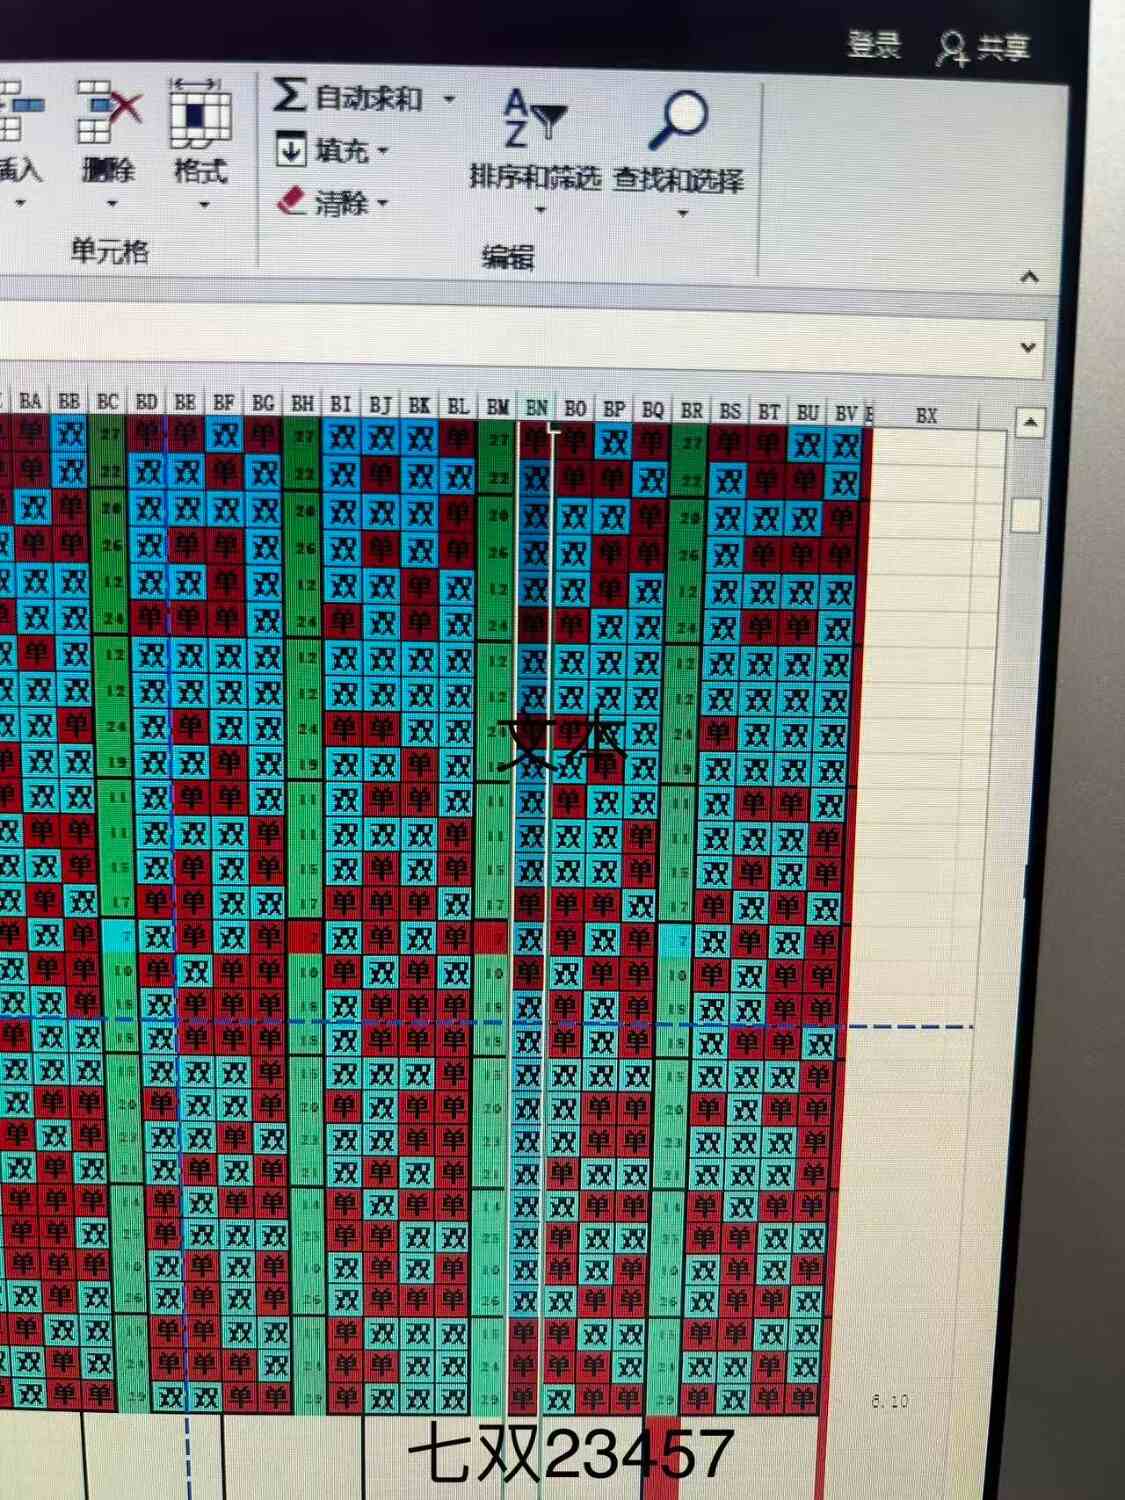Select column header BD
This screenshot has width=1125, height=1500.
(147, 402)
